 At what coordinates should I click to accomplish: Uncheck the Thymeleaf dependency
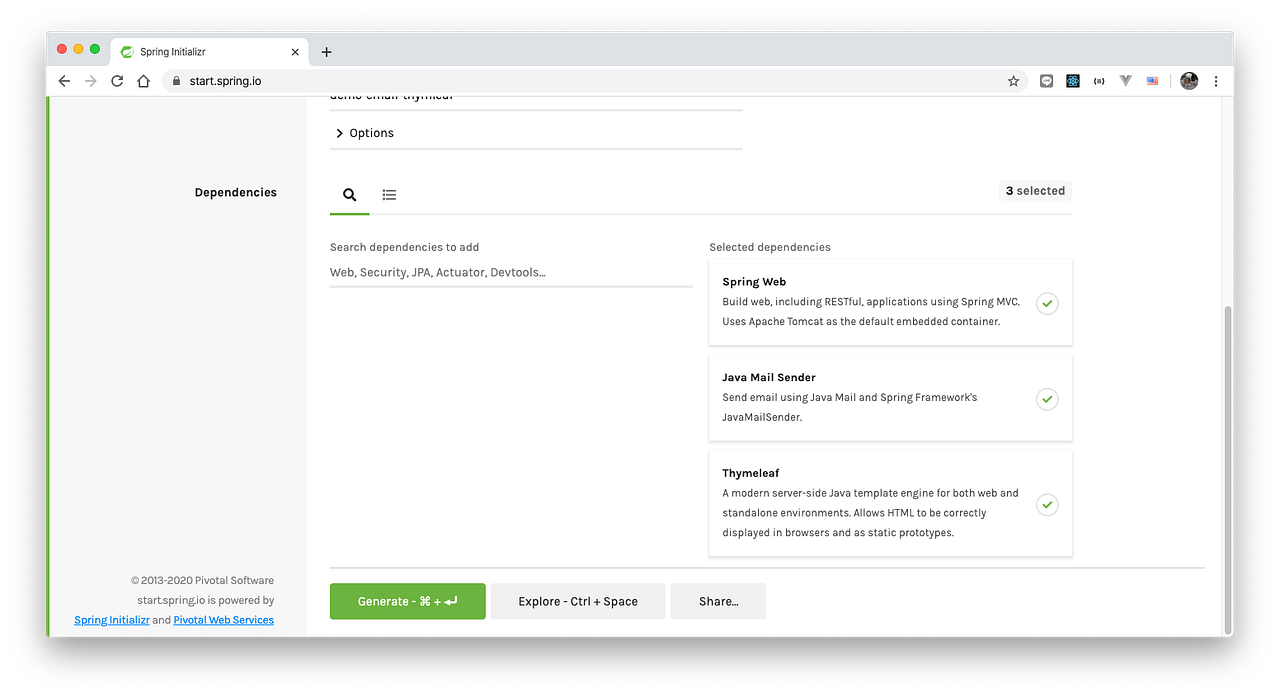1046,505
